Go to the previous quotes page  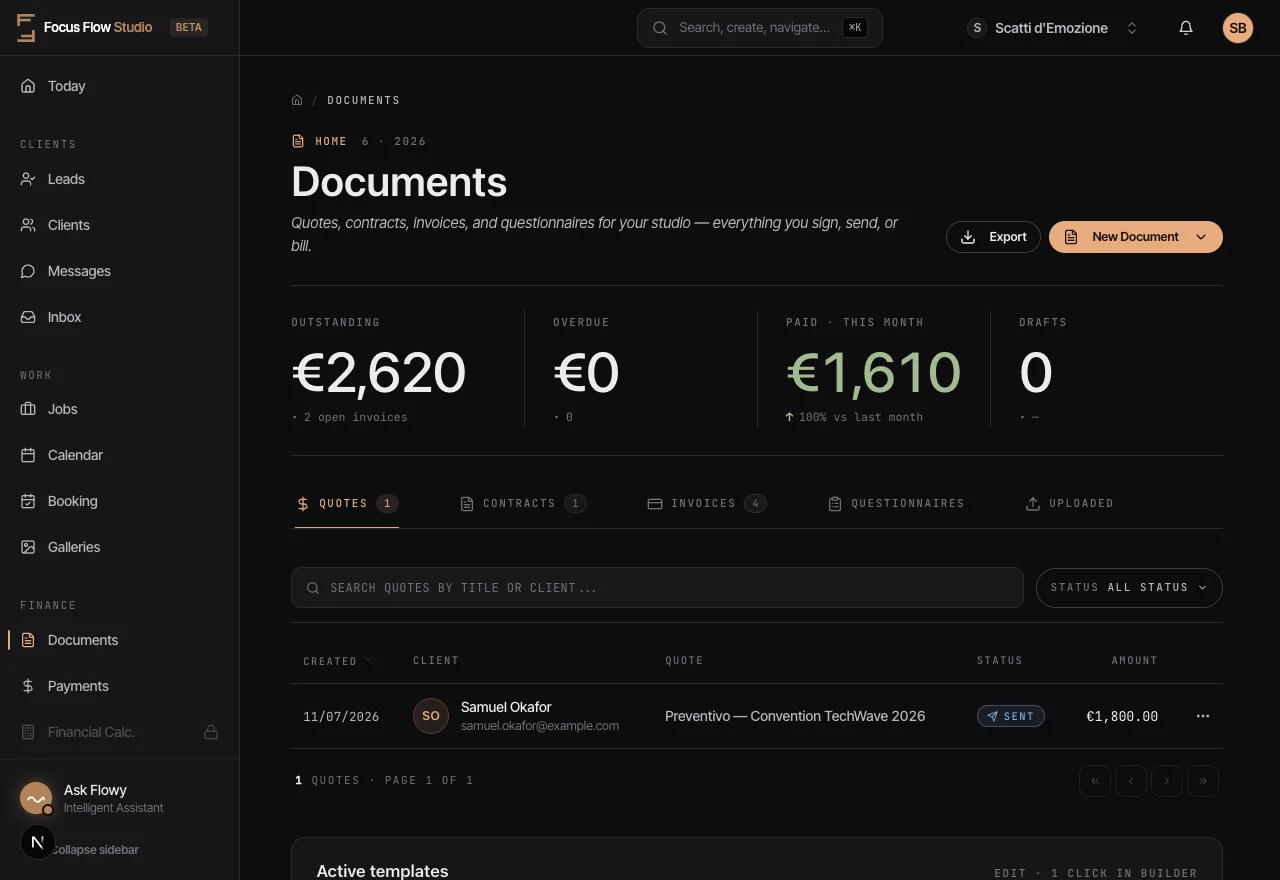[1131, 781]
